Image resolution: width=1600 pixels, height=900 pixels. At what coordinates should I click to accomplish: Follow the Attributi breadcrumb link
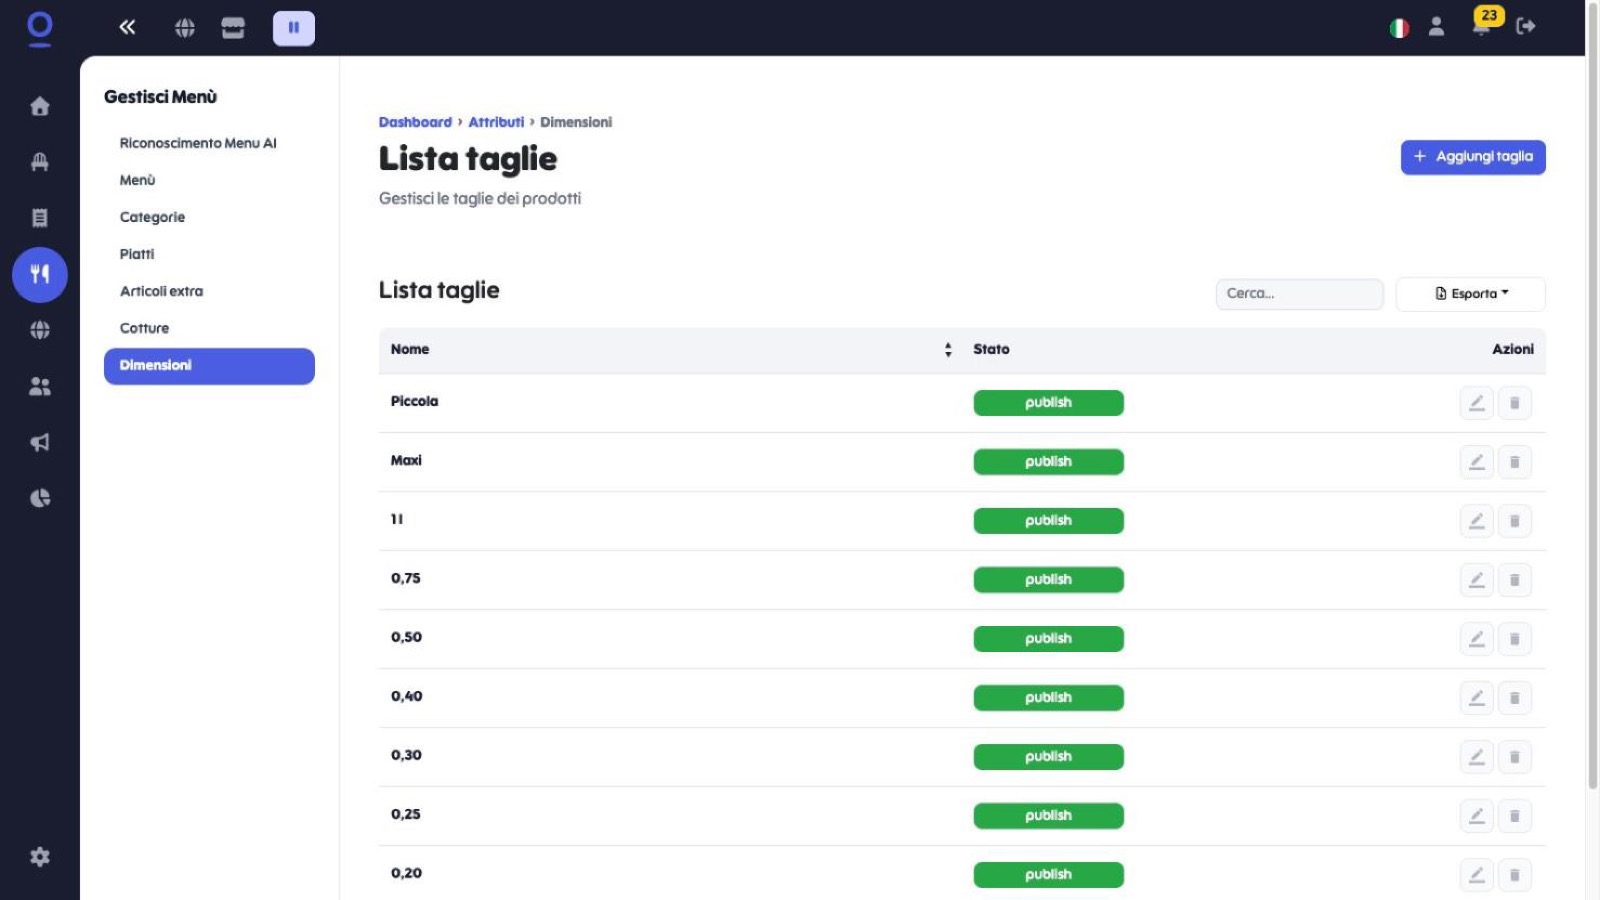point(496,122)
